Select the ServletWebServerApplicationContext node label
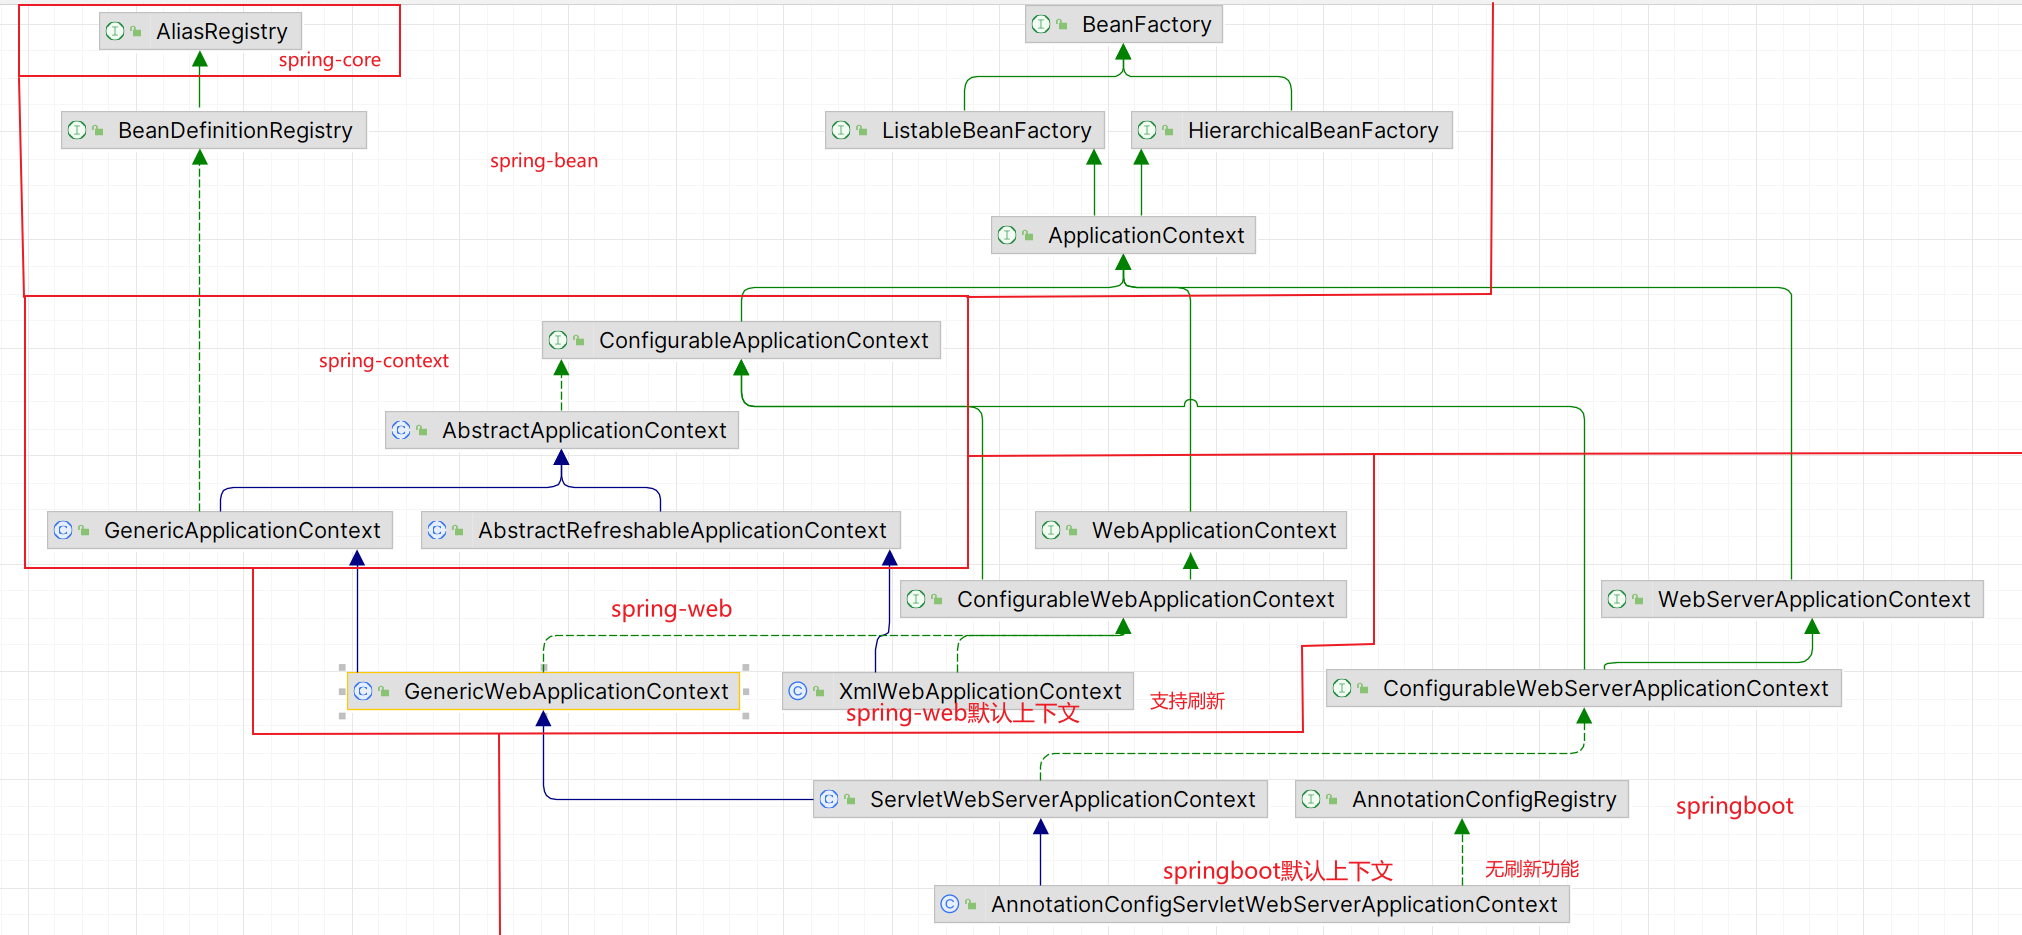 [1062, 800]
